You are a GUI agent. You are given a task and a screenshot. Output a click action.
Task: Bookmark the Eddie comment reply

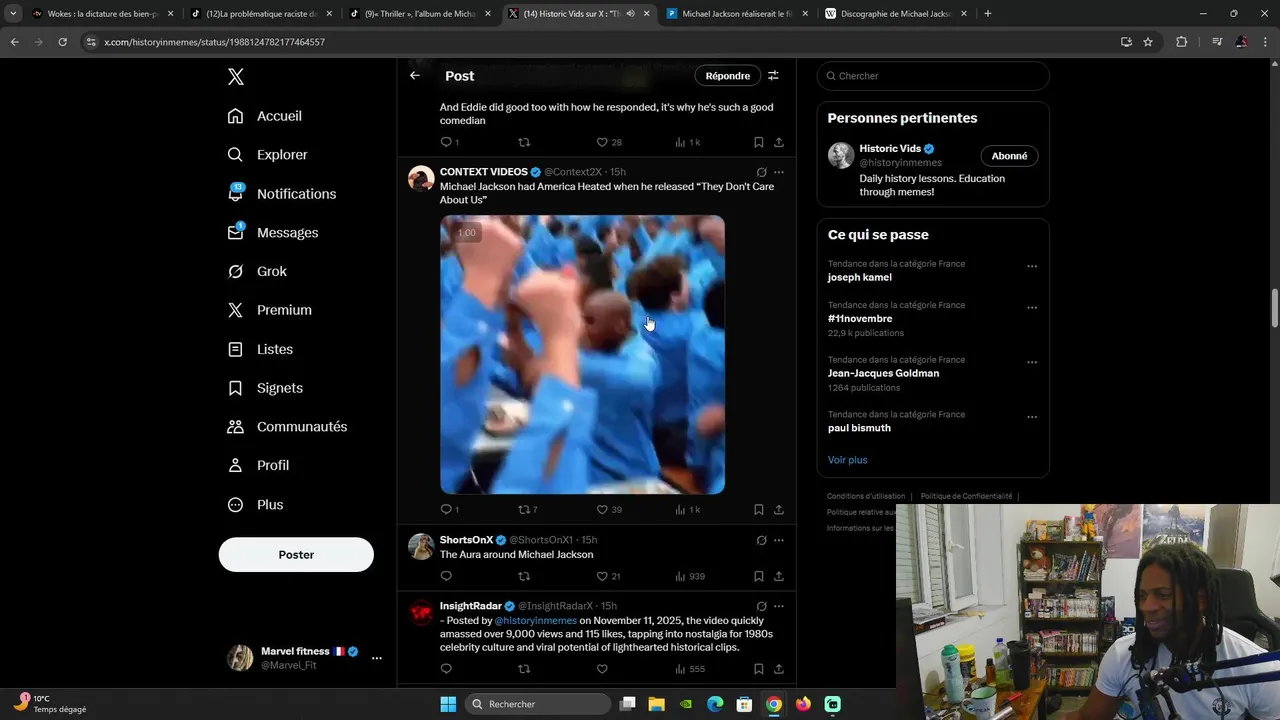(x=759, y=143)
